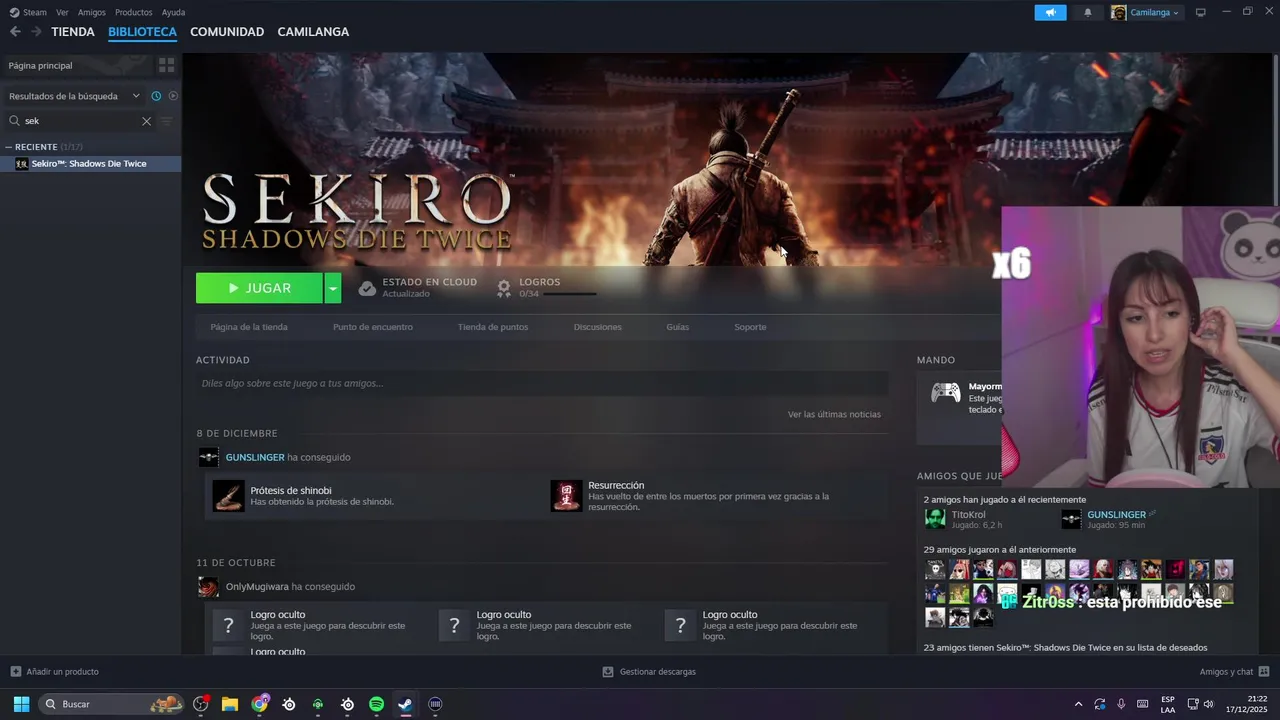Open play options dropdown next to JUGAR
The width and height of the screenshot is (1280, 720).
333,288
